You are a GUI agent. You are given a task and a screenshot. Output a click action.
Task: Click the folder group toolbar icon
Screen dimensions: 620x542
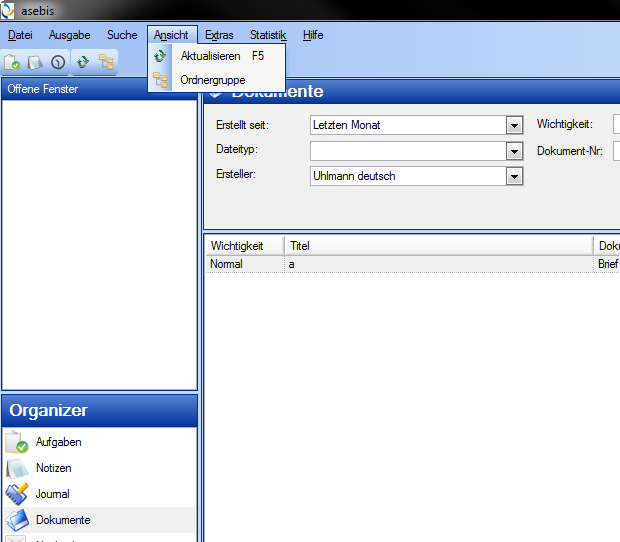(x=106, y=62)
